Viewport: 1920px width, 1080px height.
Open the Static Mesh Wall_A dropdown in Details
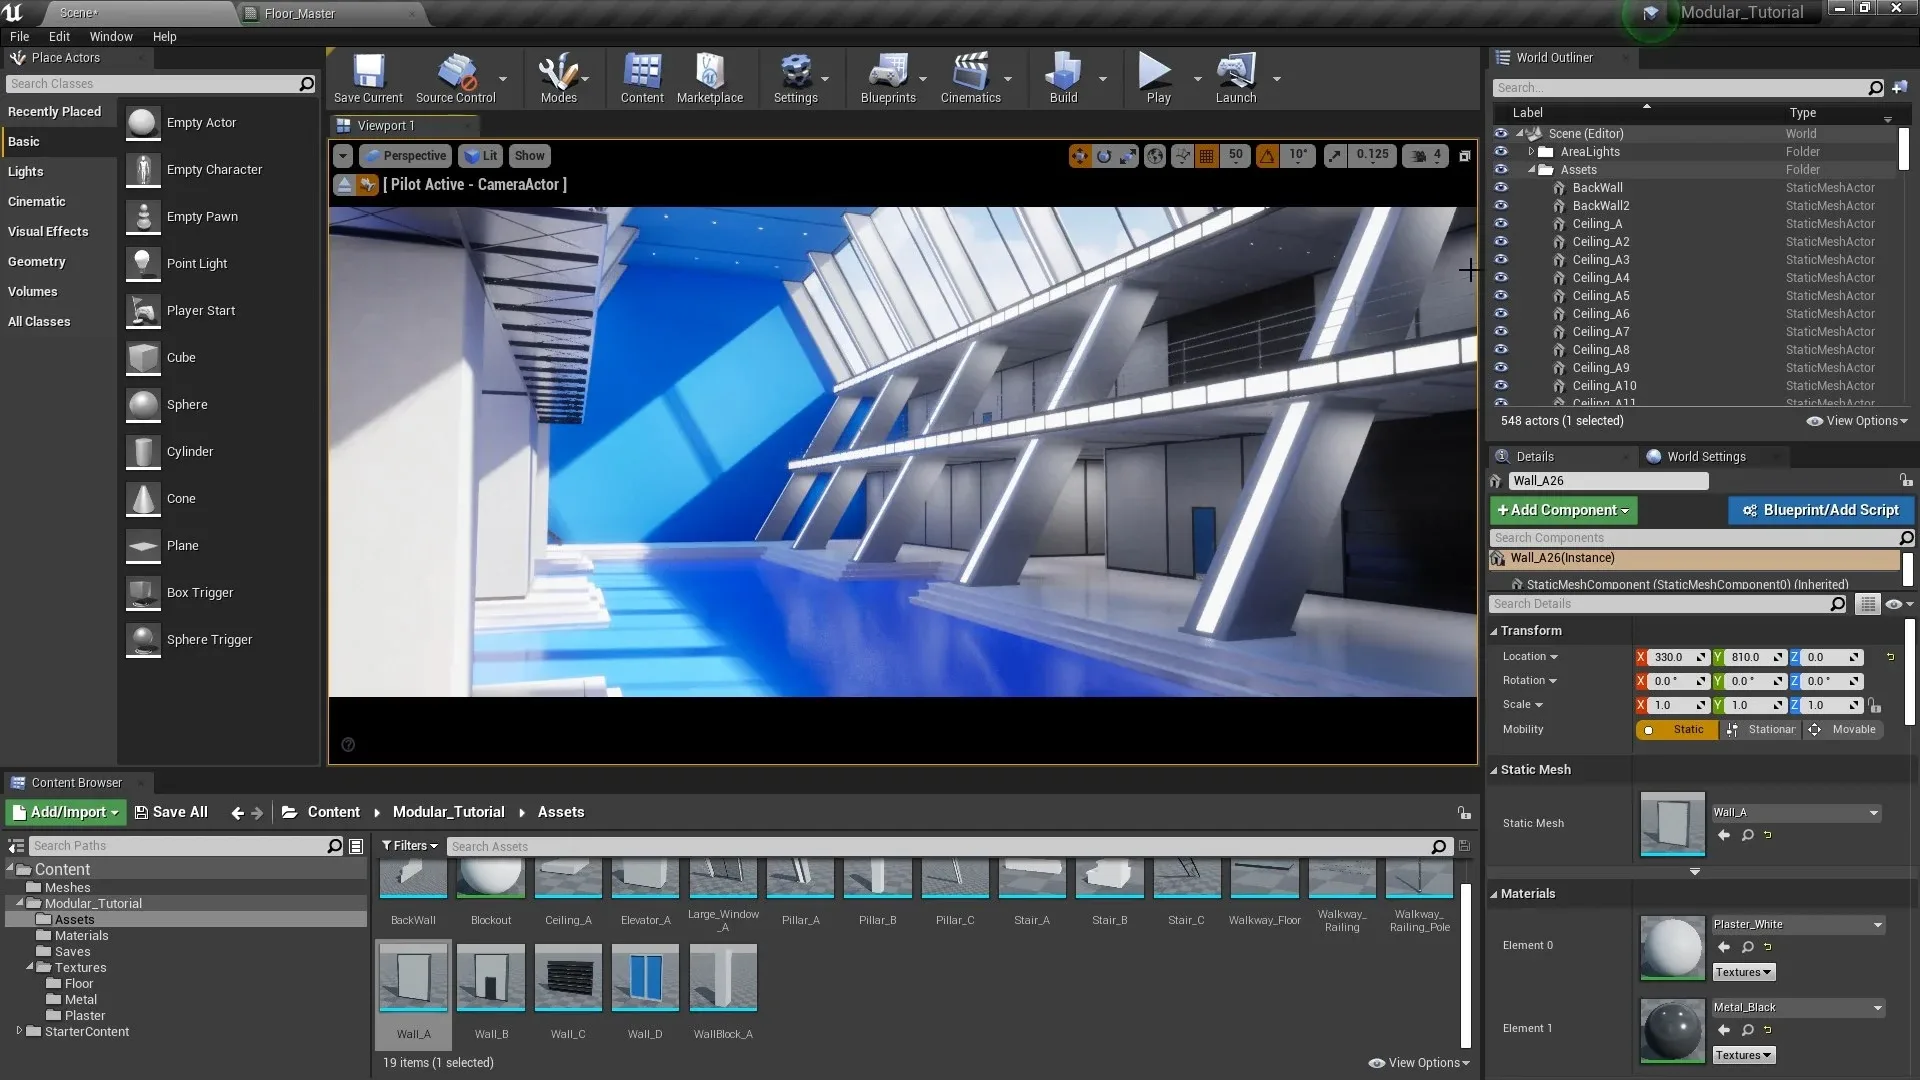click(1872, 812)
